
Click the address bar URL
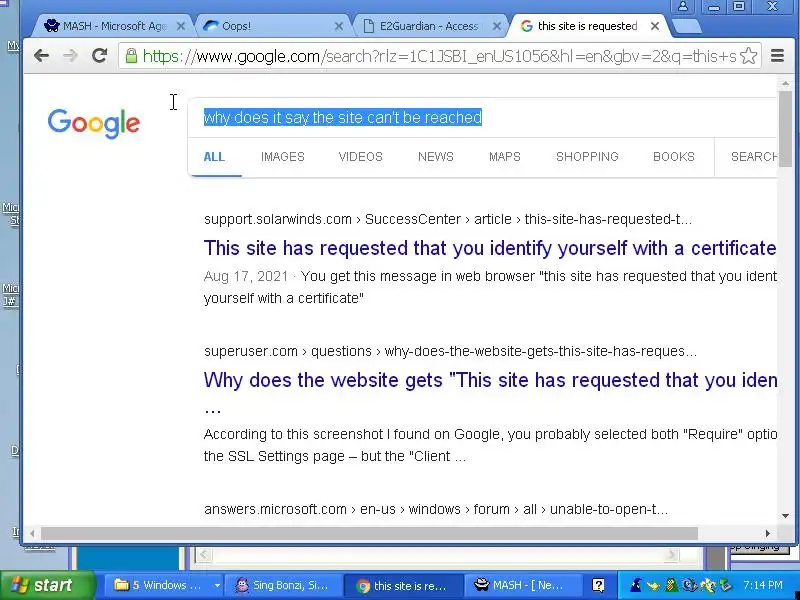coord(439,56)
